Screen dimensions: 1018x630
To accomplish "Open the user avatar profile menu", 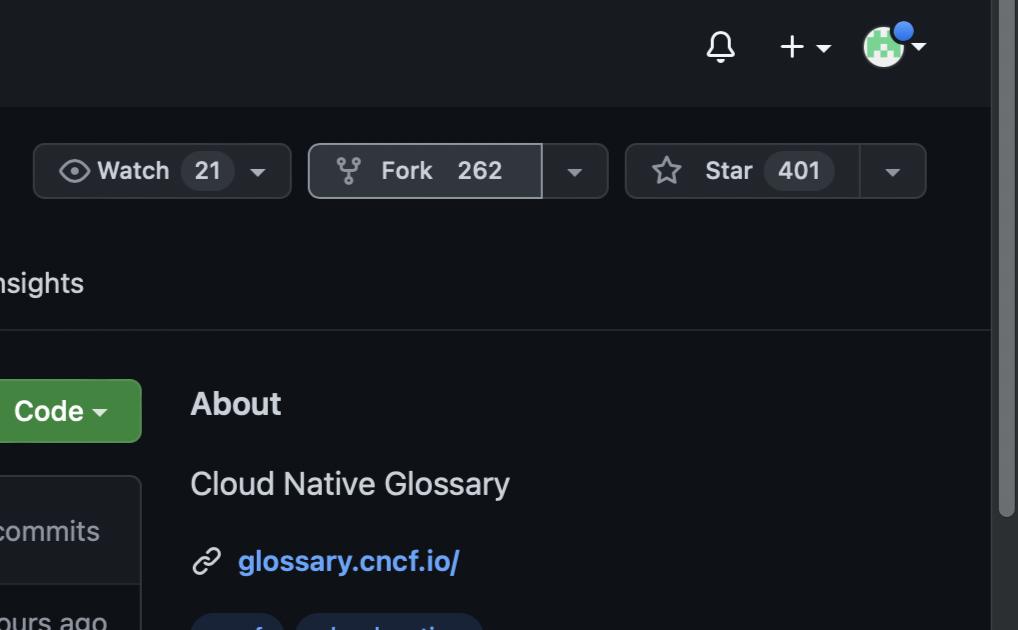I will [883, 47].
